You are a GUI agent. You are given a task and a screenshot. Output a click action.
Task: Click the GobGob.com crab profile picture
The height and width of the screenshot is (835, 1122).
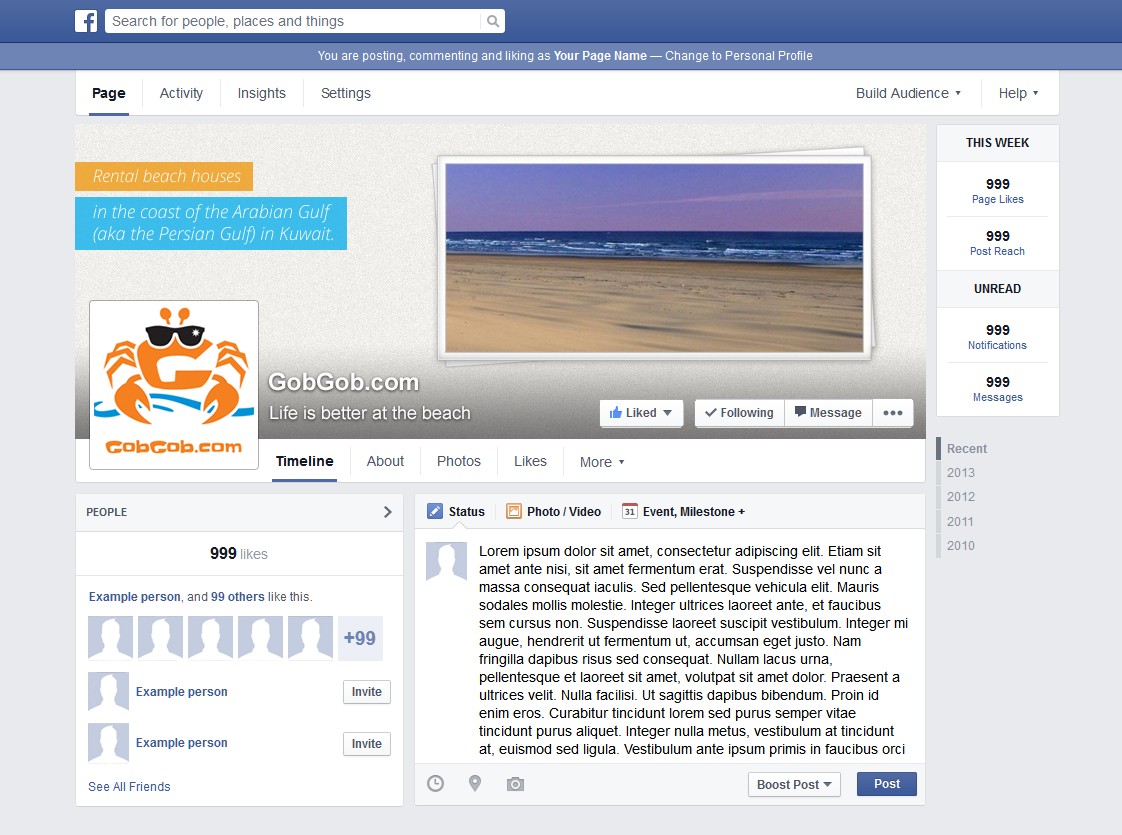pos(174,385)
